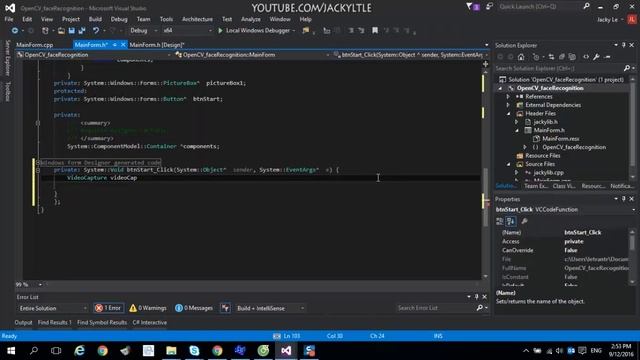Click the New Project toolbar icon
Image resolution: width=640 pixels, height=360 pixels.
(45, 31)
